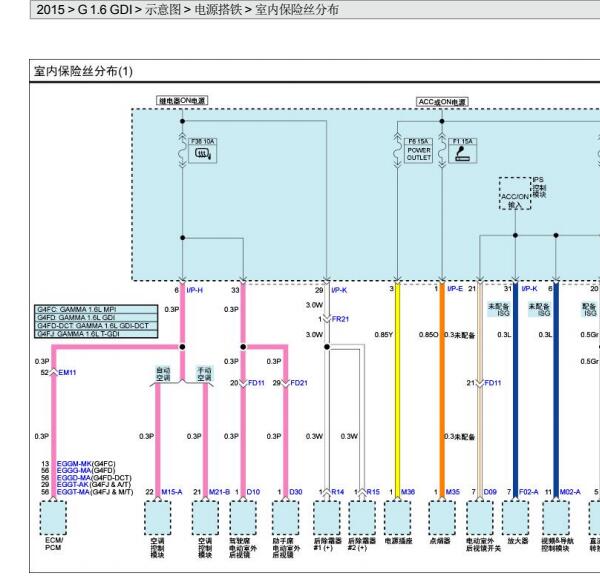Click the G4FC GAMMA 1.6L MPI legend row
The image size is (600, 583).
pos(96,309)
